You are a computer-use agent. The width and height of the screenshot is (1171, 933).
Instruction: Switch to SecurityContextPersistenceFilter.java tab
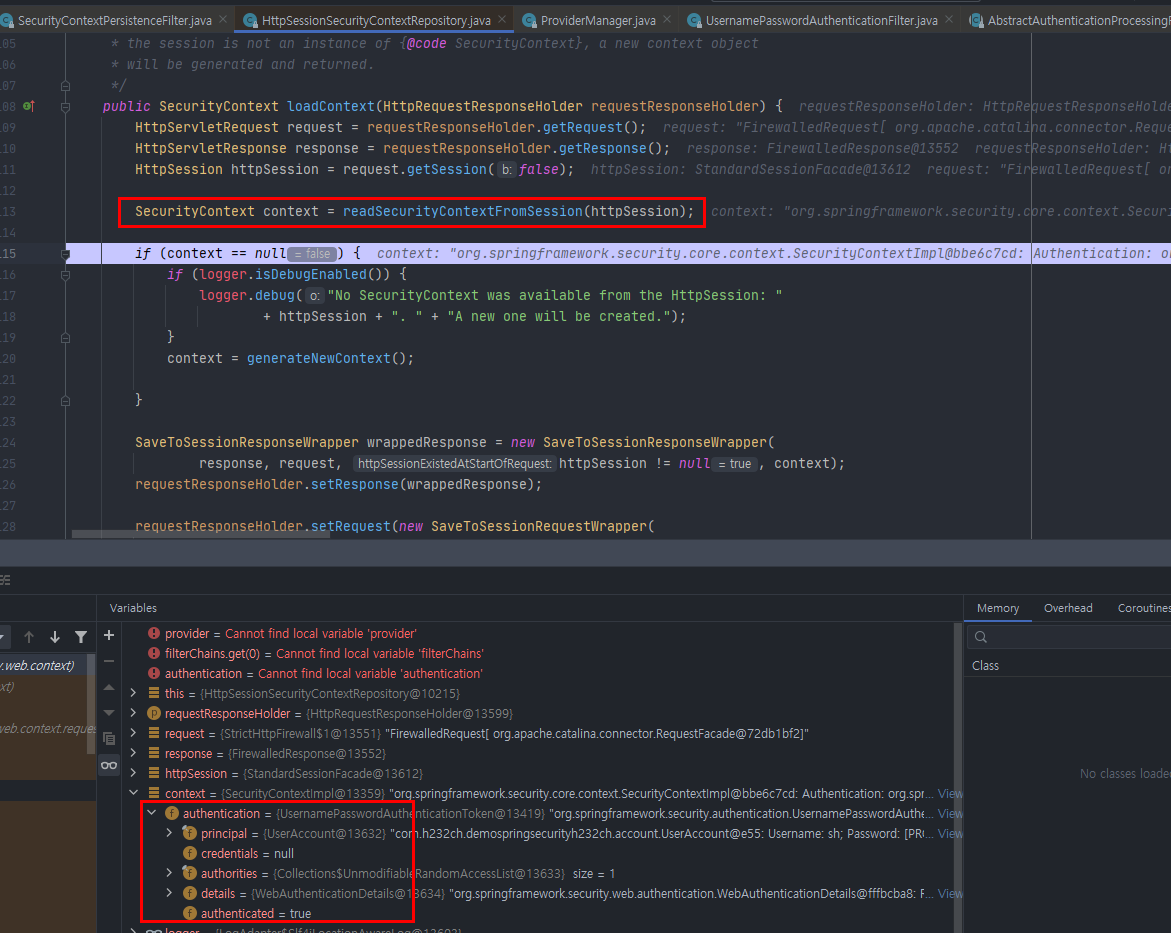(x=114, y=20)
